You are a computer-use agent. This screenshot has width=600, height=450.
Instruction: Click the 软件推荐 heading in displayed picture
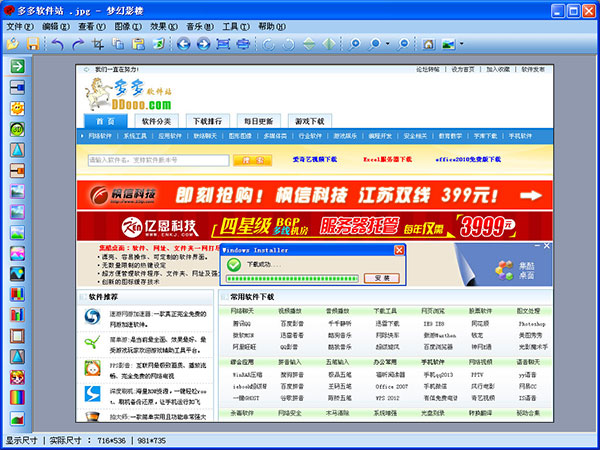[103, 297]
